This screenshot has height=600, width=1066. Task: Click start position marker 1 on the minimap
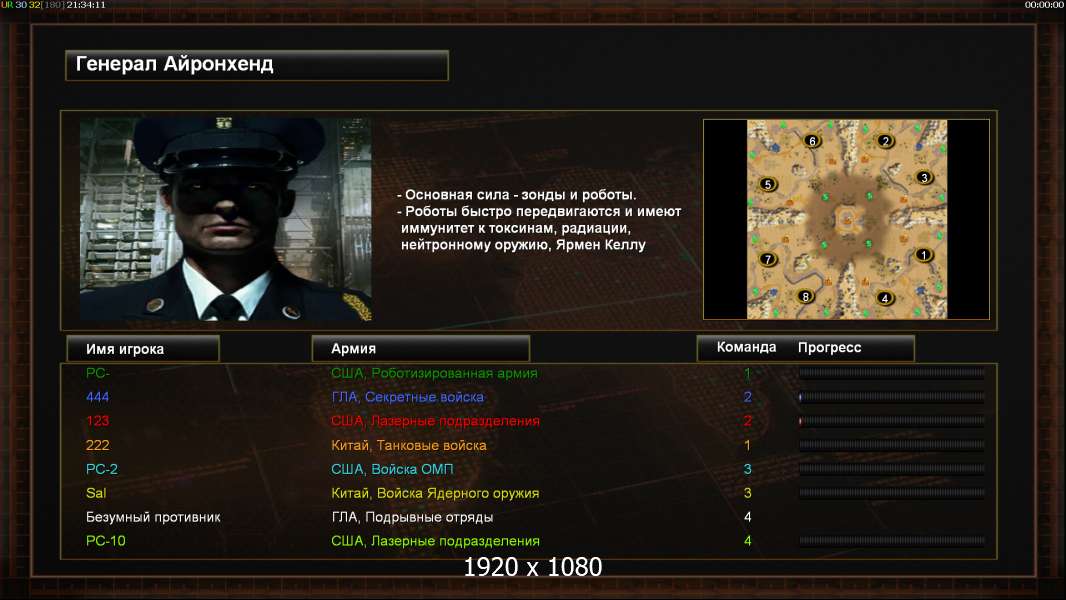click(923, 255)
